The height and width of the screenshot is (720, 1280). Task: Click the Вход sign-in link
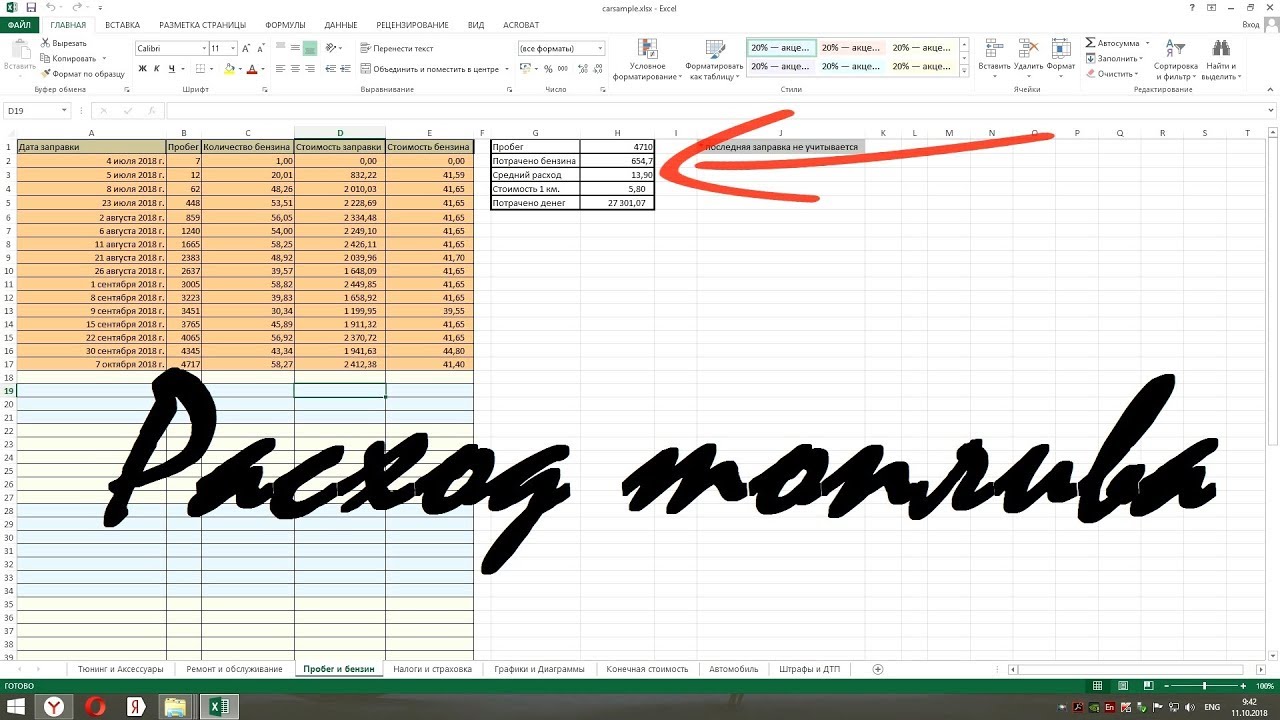point(1250,24)
